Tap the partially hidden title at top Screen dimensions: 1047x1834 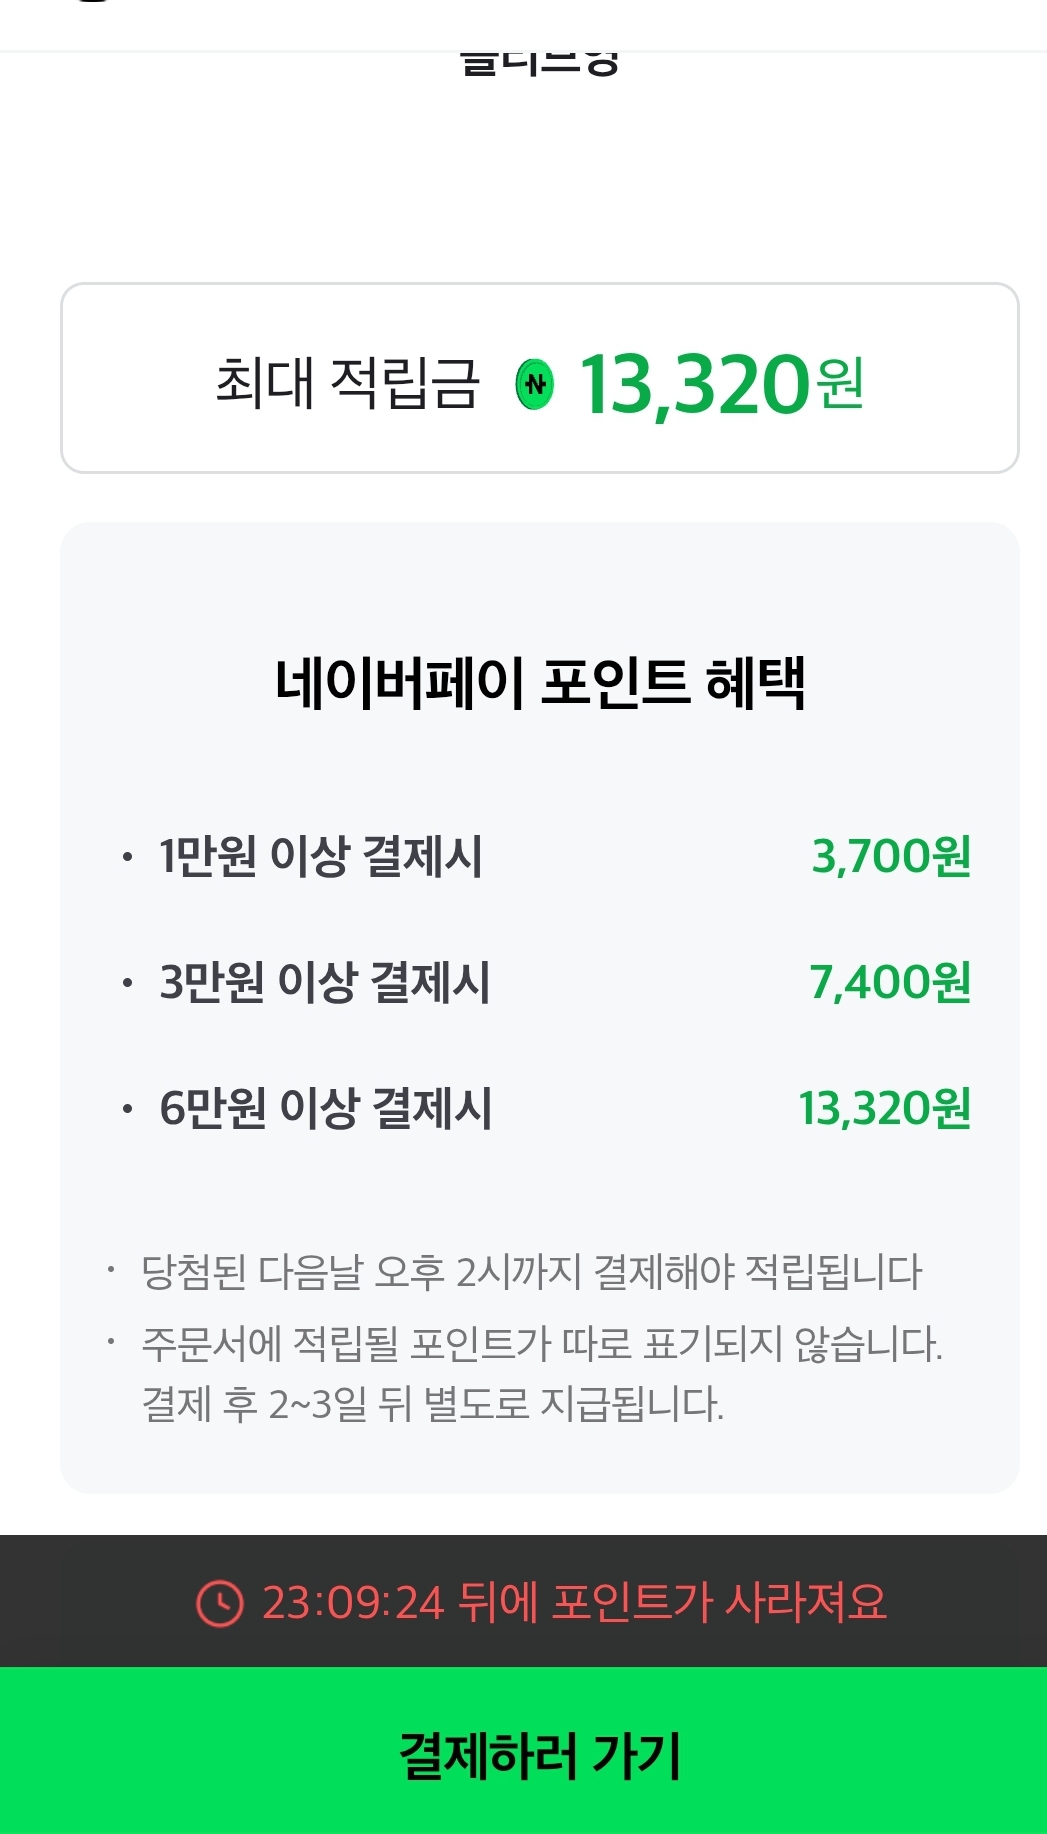540,62
